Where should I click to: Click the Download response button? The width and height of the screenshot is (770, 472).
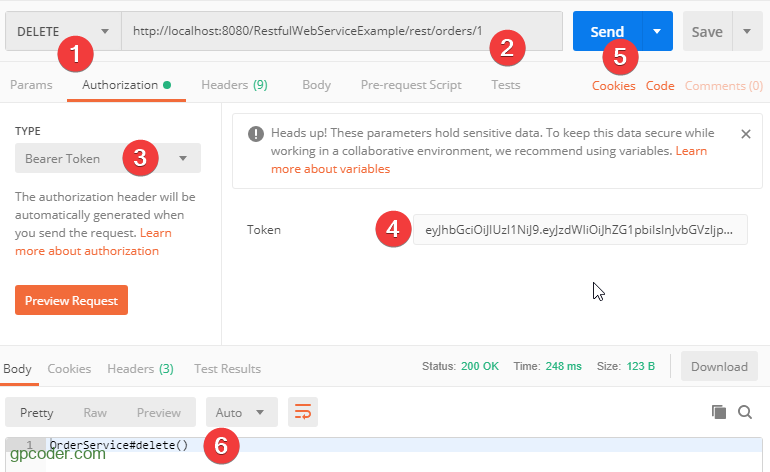[719, 366]
